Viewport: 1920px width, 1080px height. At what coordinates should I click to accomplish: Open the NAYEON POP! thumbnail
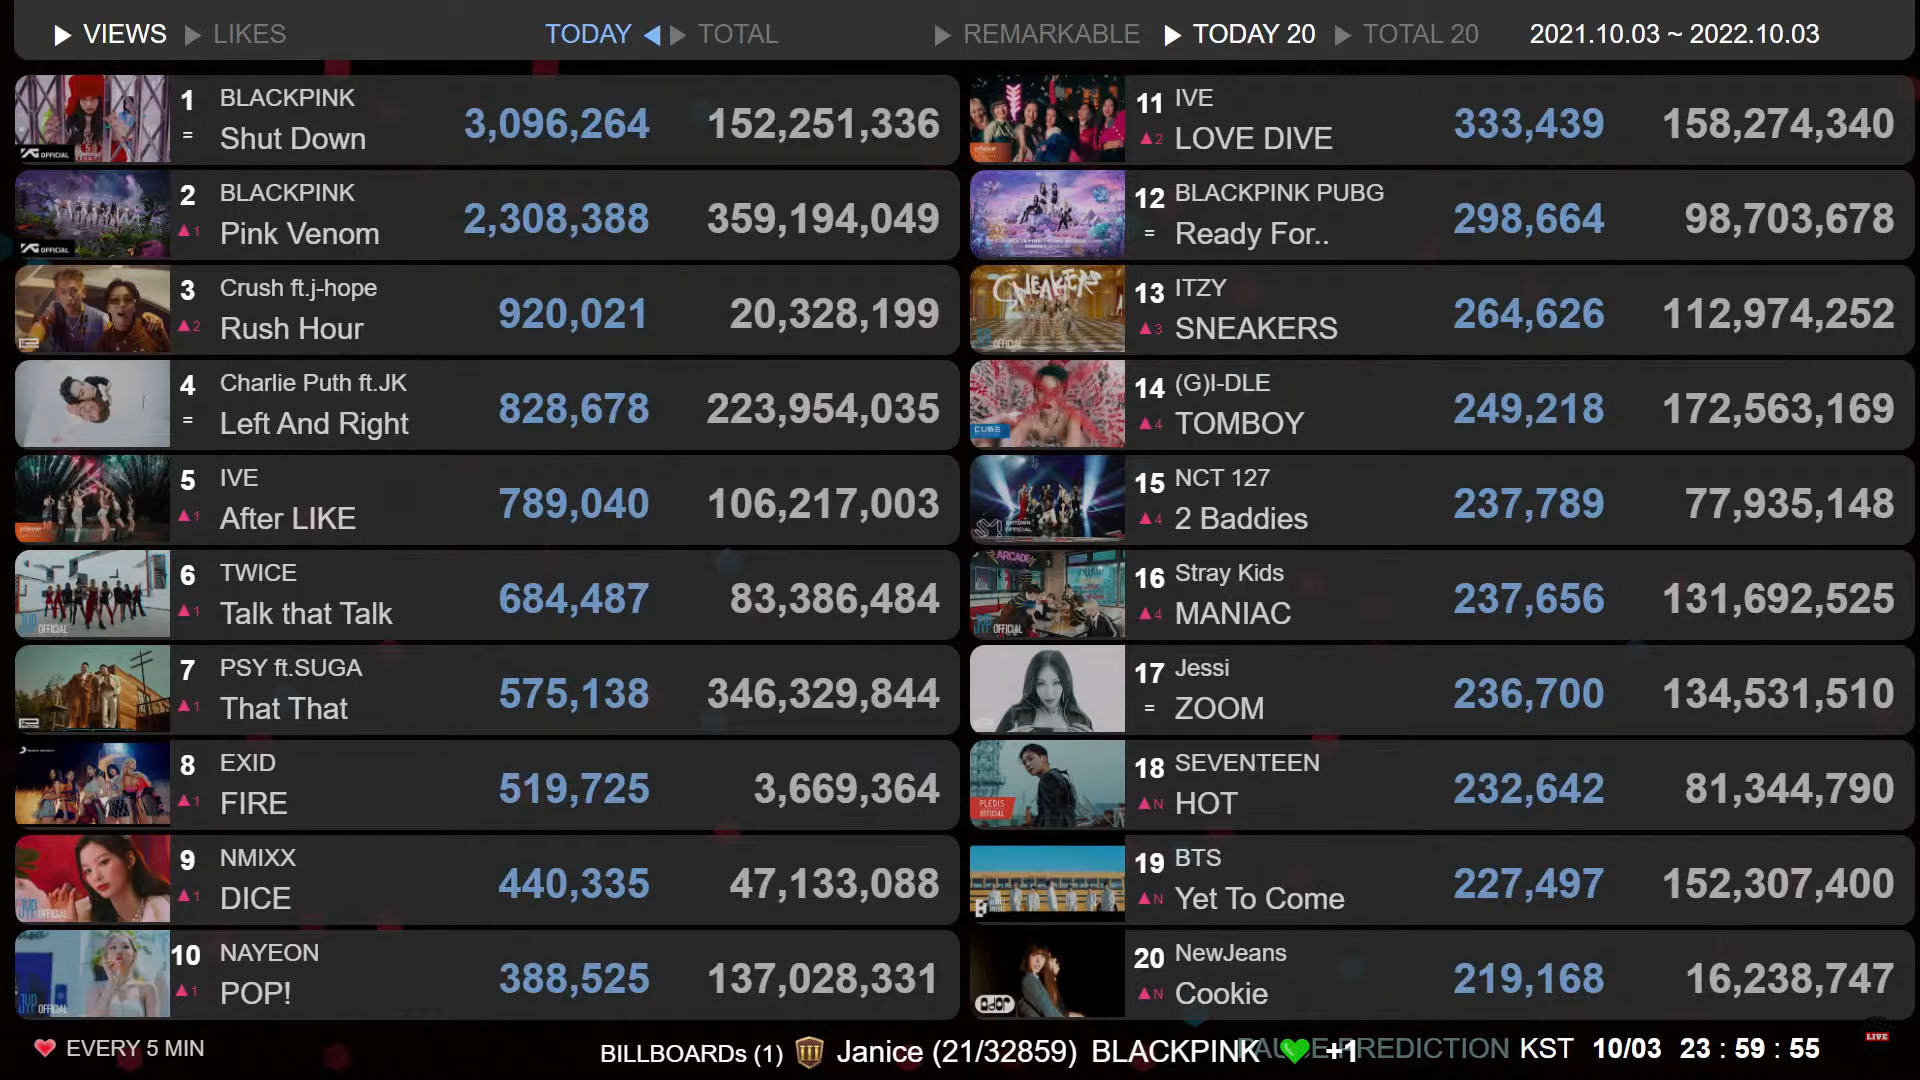(x=92, y=974)
